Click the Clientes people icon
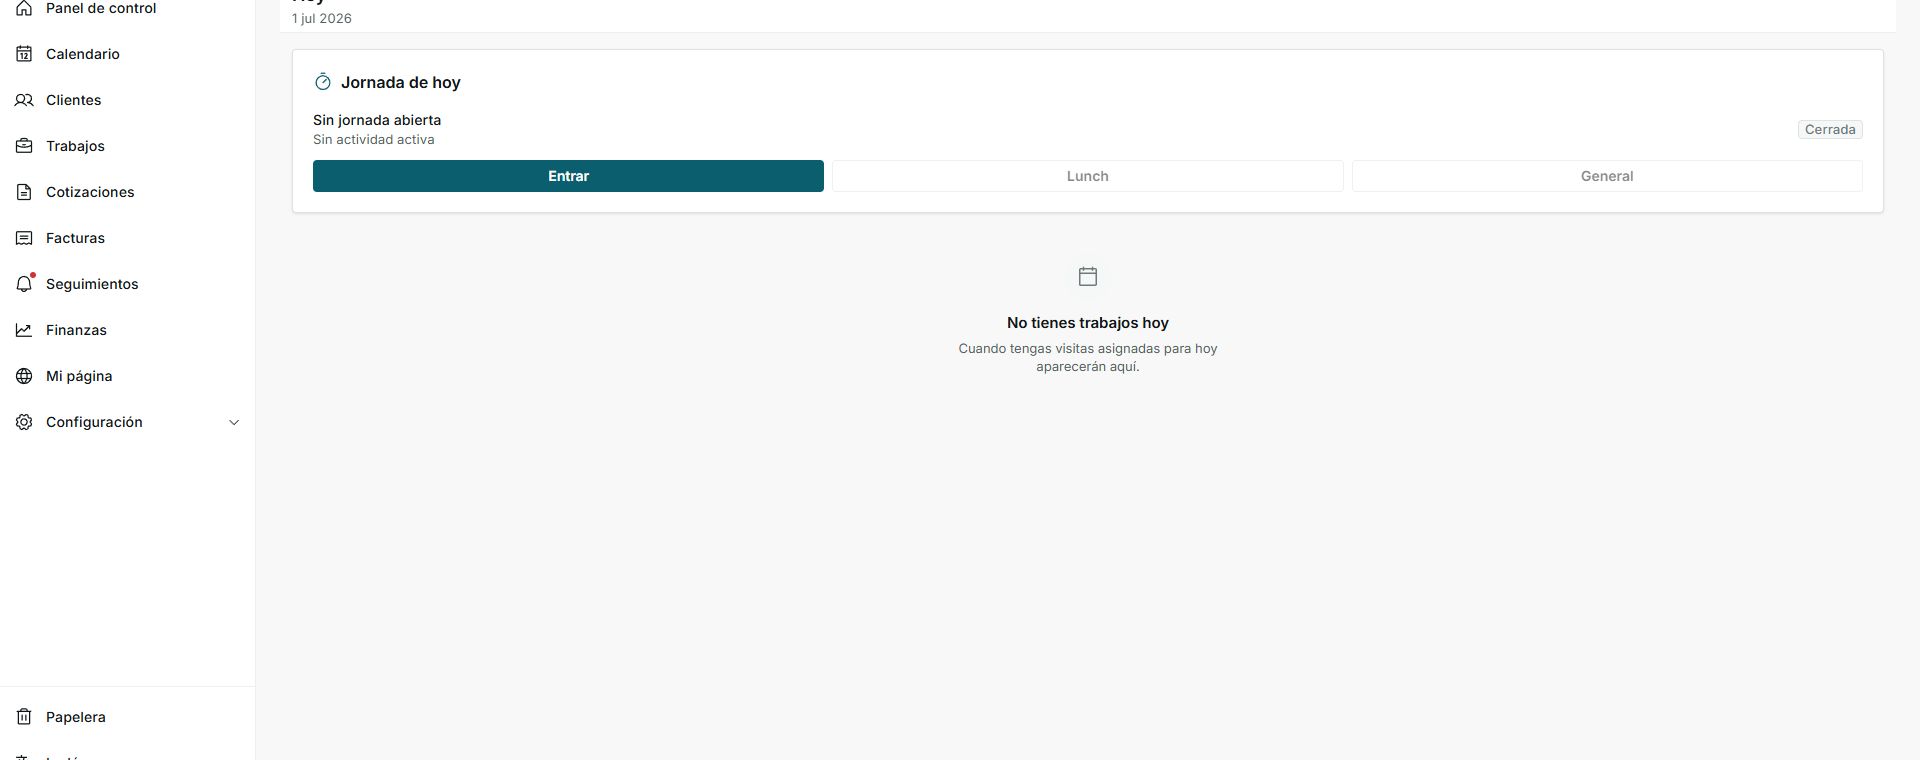This screenshot has width=1920, height=760. click(24, 100)
